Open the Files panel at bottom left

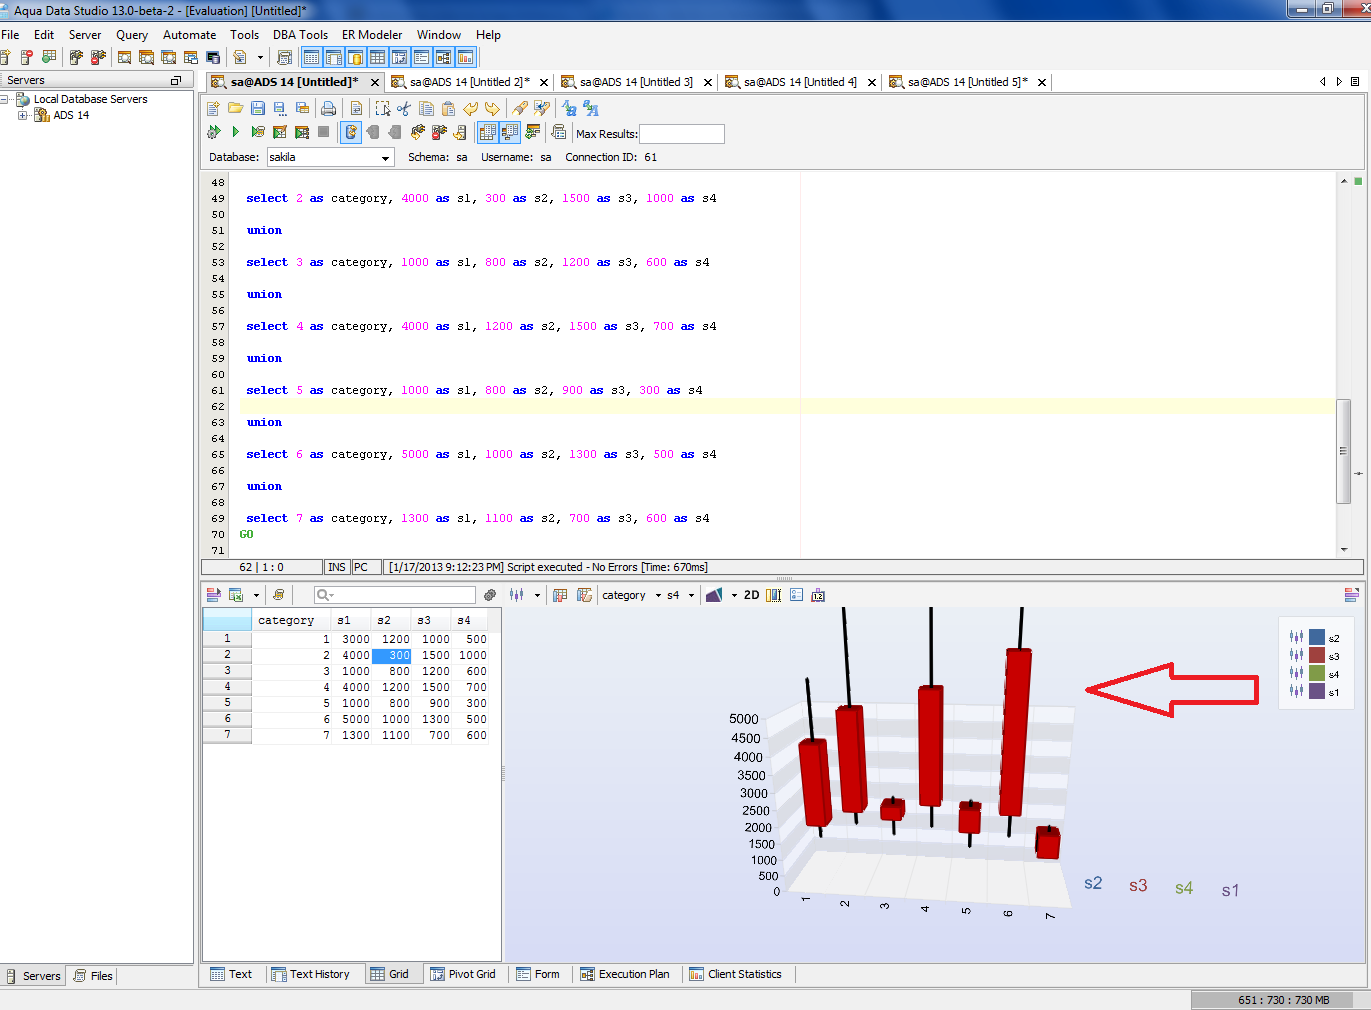pyautogui.click(x=93, y=976)
